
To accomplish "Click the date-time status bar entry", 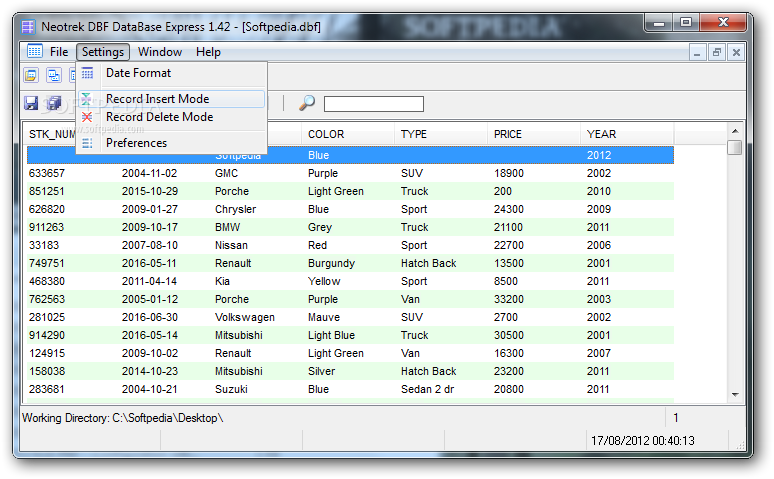I will tap(643, 440).
